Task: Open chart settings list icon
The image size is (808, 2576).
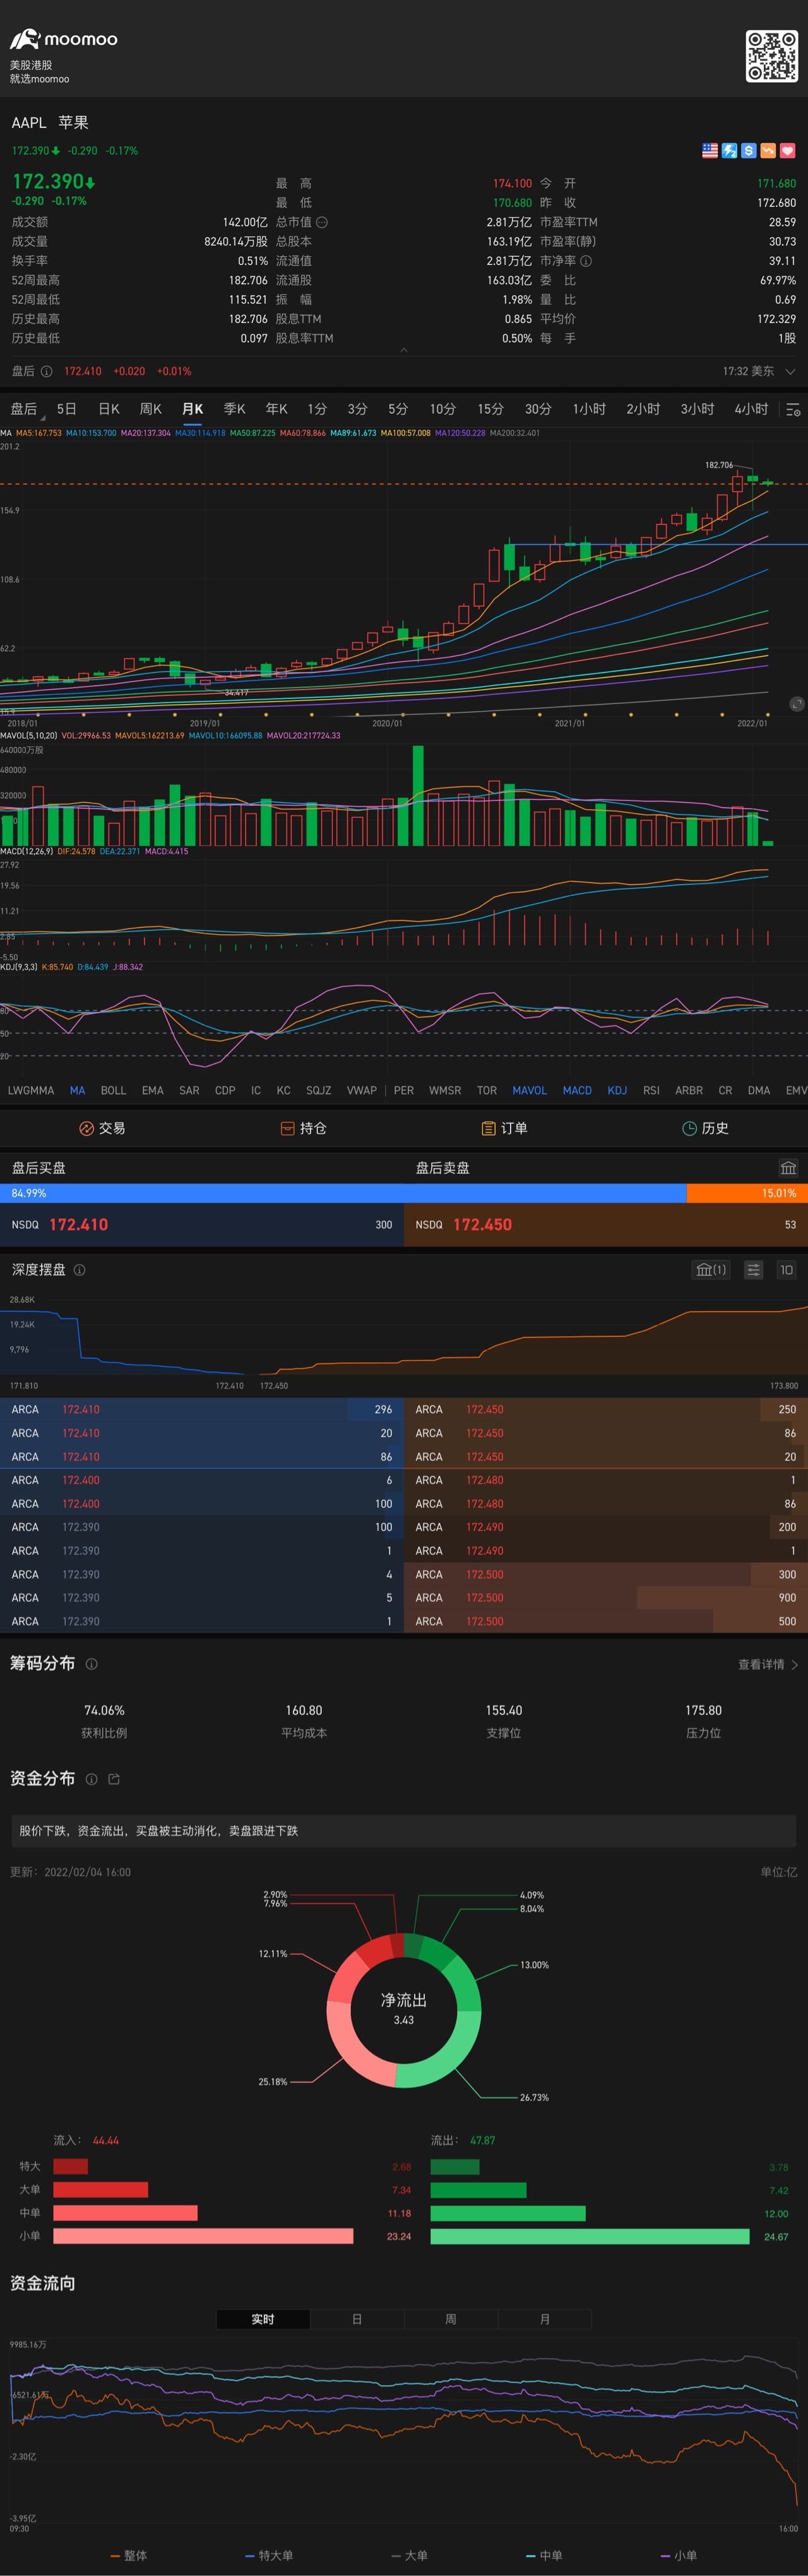Action: (x=793, y=410)
